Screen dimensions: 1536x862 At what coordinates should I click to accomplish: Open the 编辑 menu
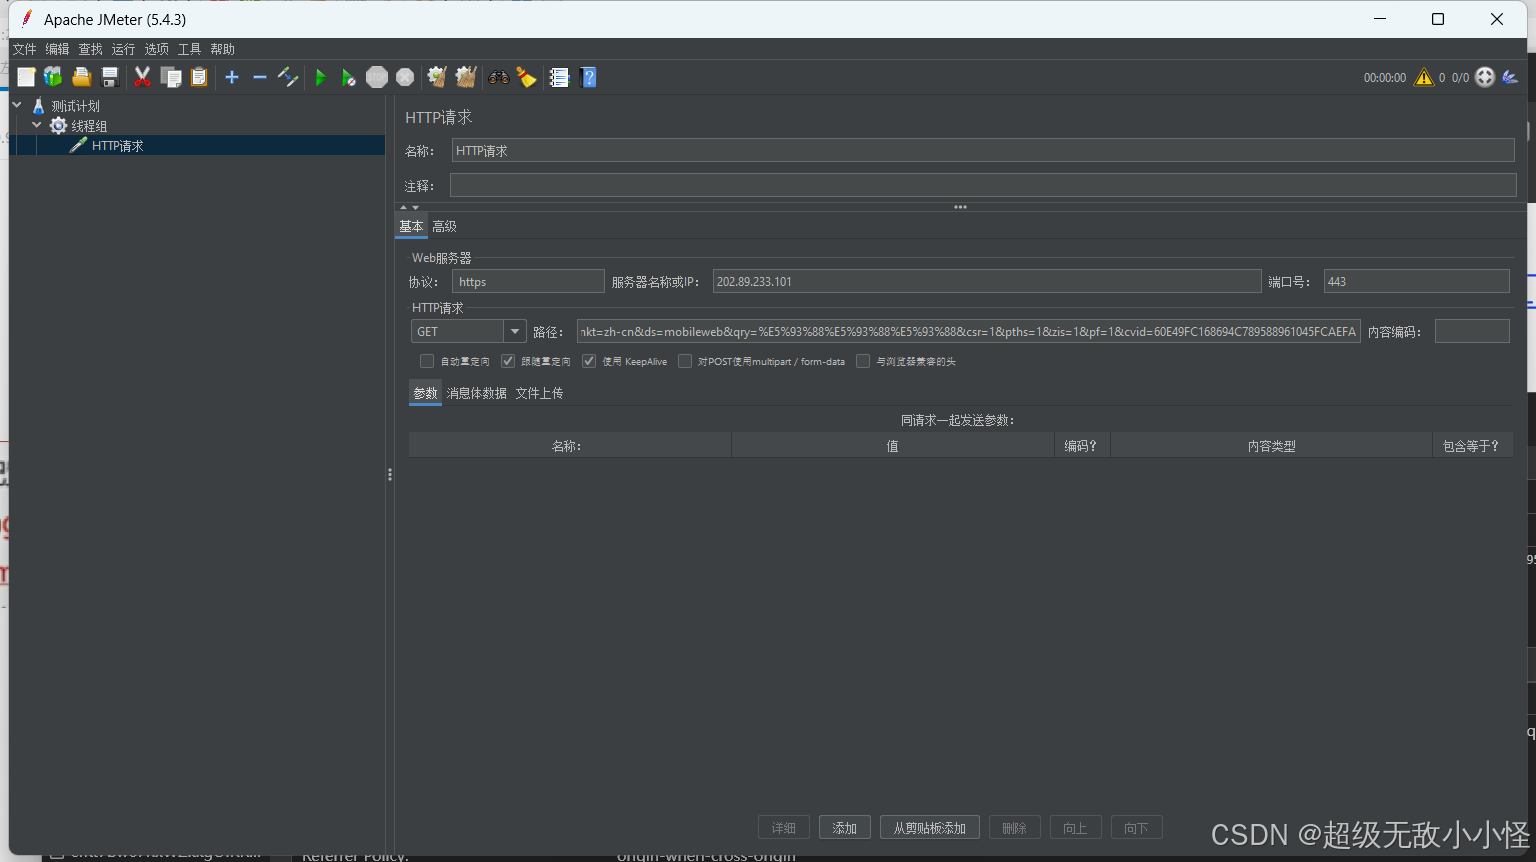tap(57, 49)
